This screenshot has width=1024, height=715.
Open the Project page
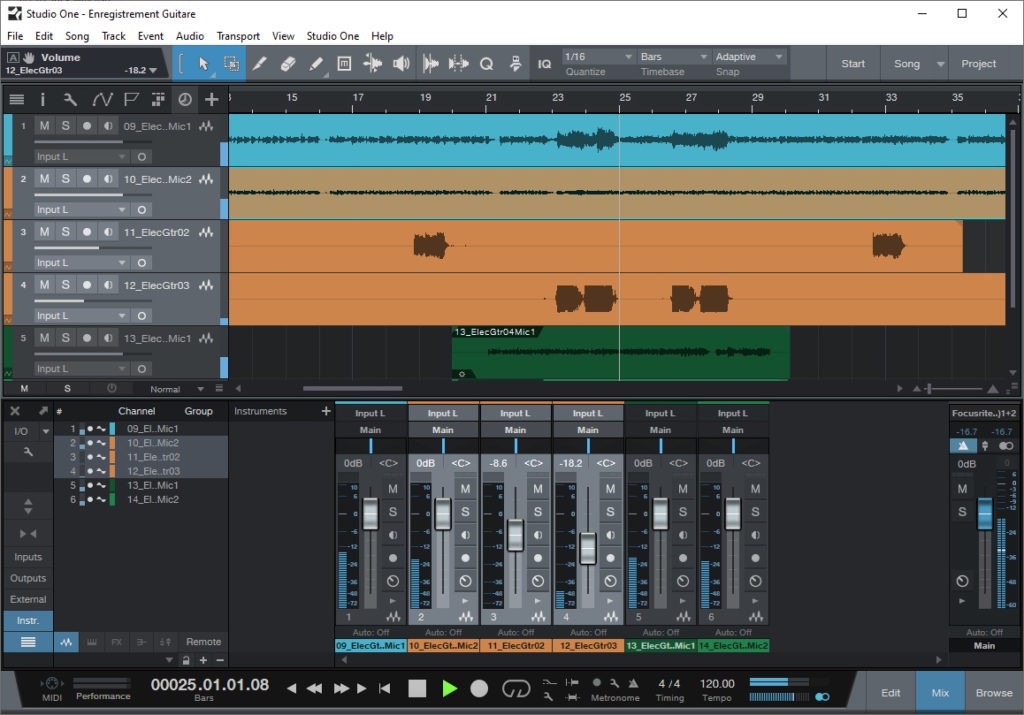point(981,63)
